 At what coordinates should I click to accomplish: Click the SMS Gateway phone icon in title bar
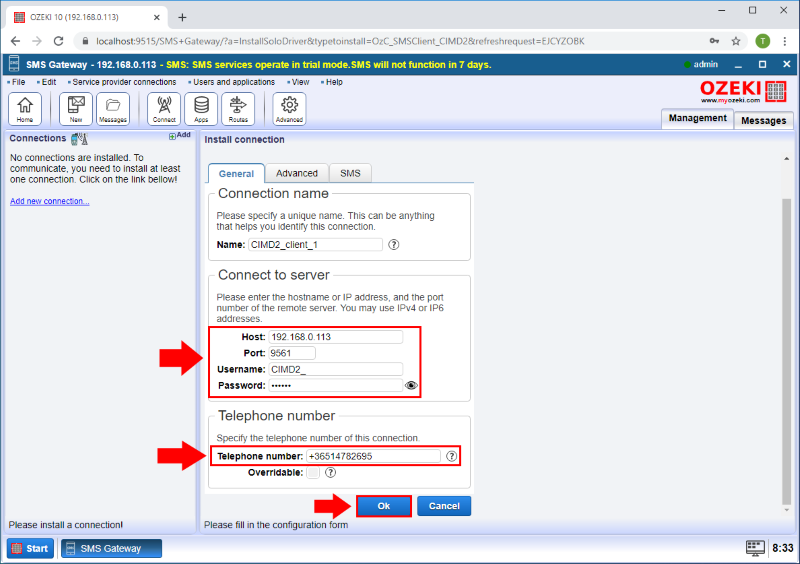point(14,64)
